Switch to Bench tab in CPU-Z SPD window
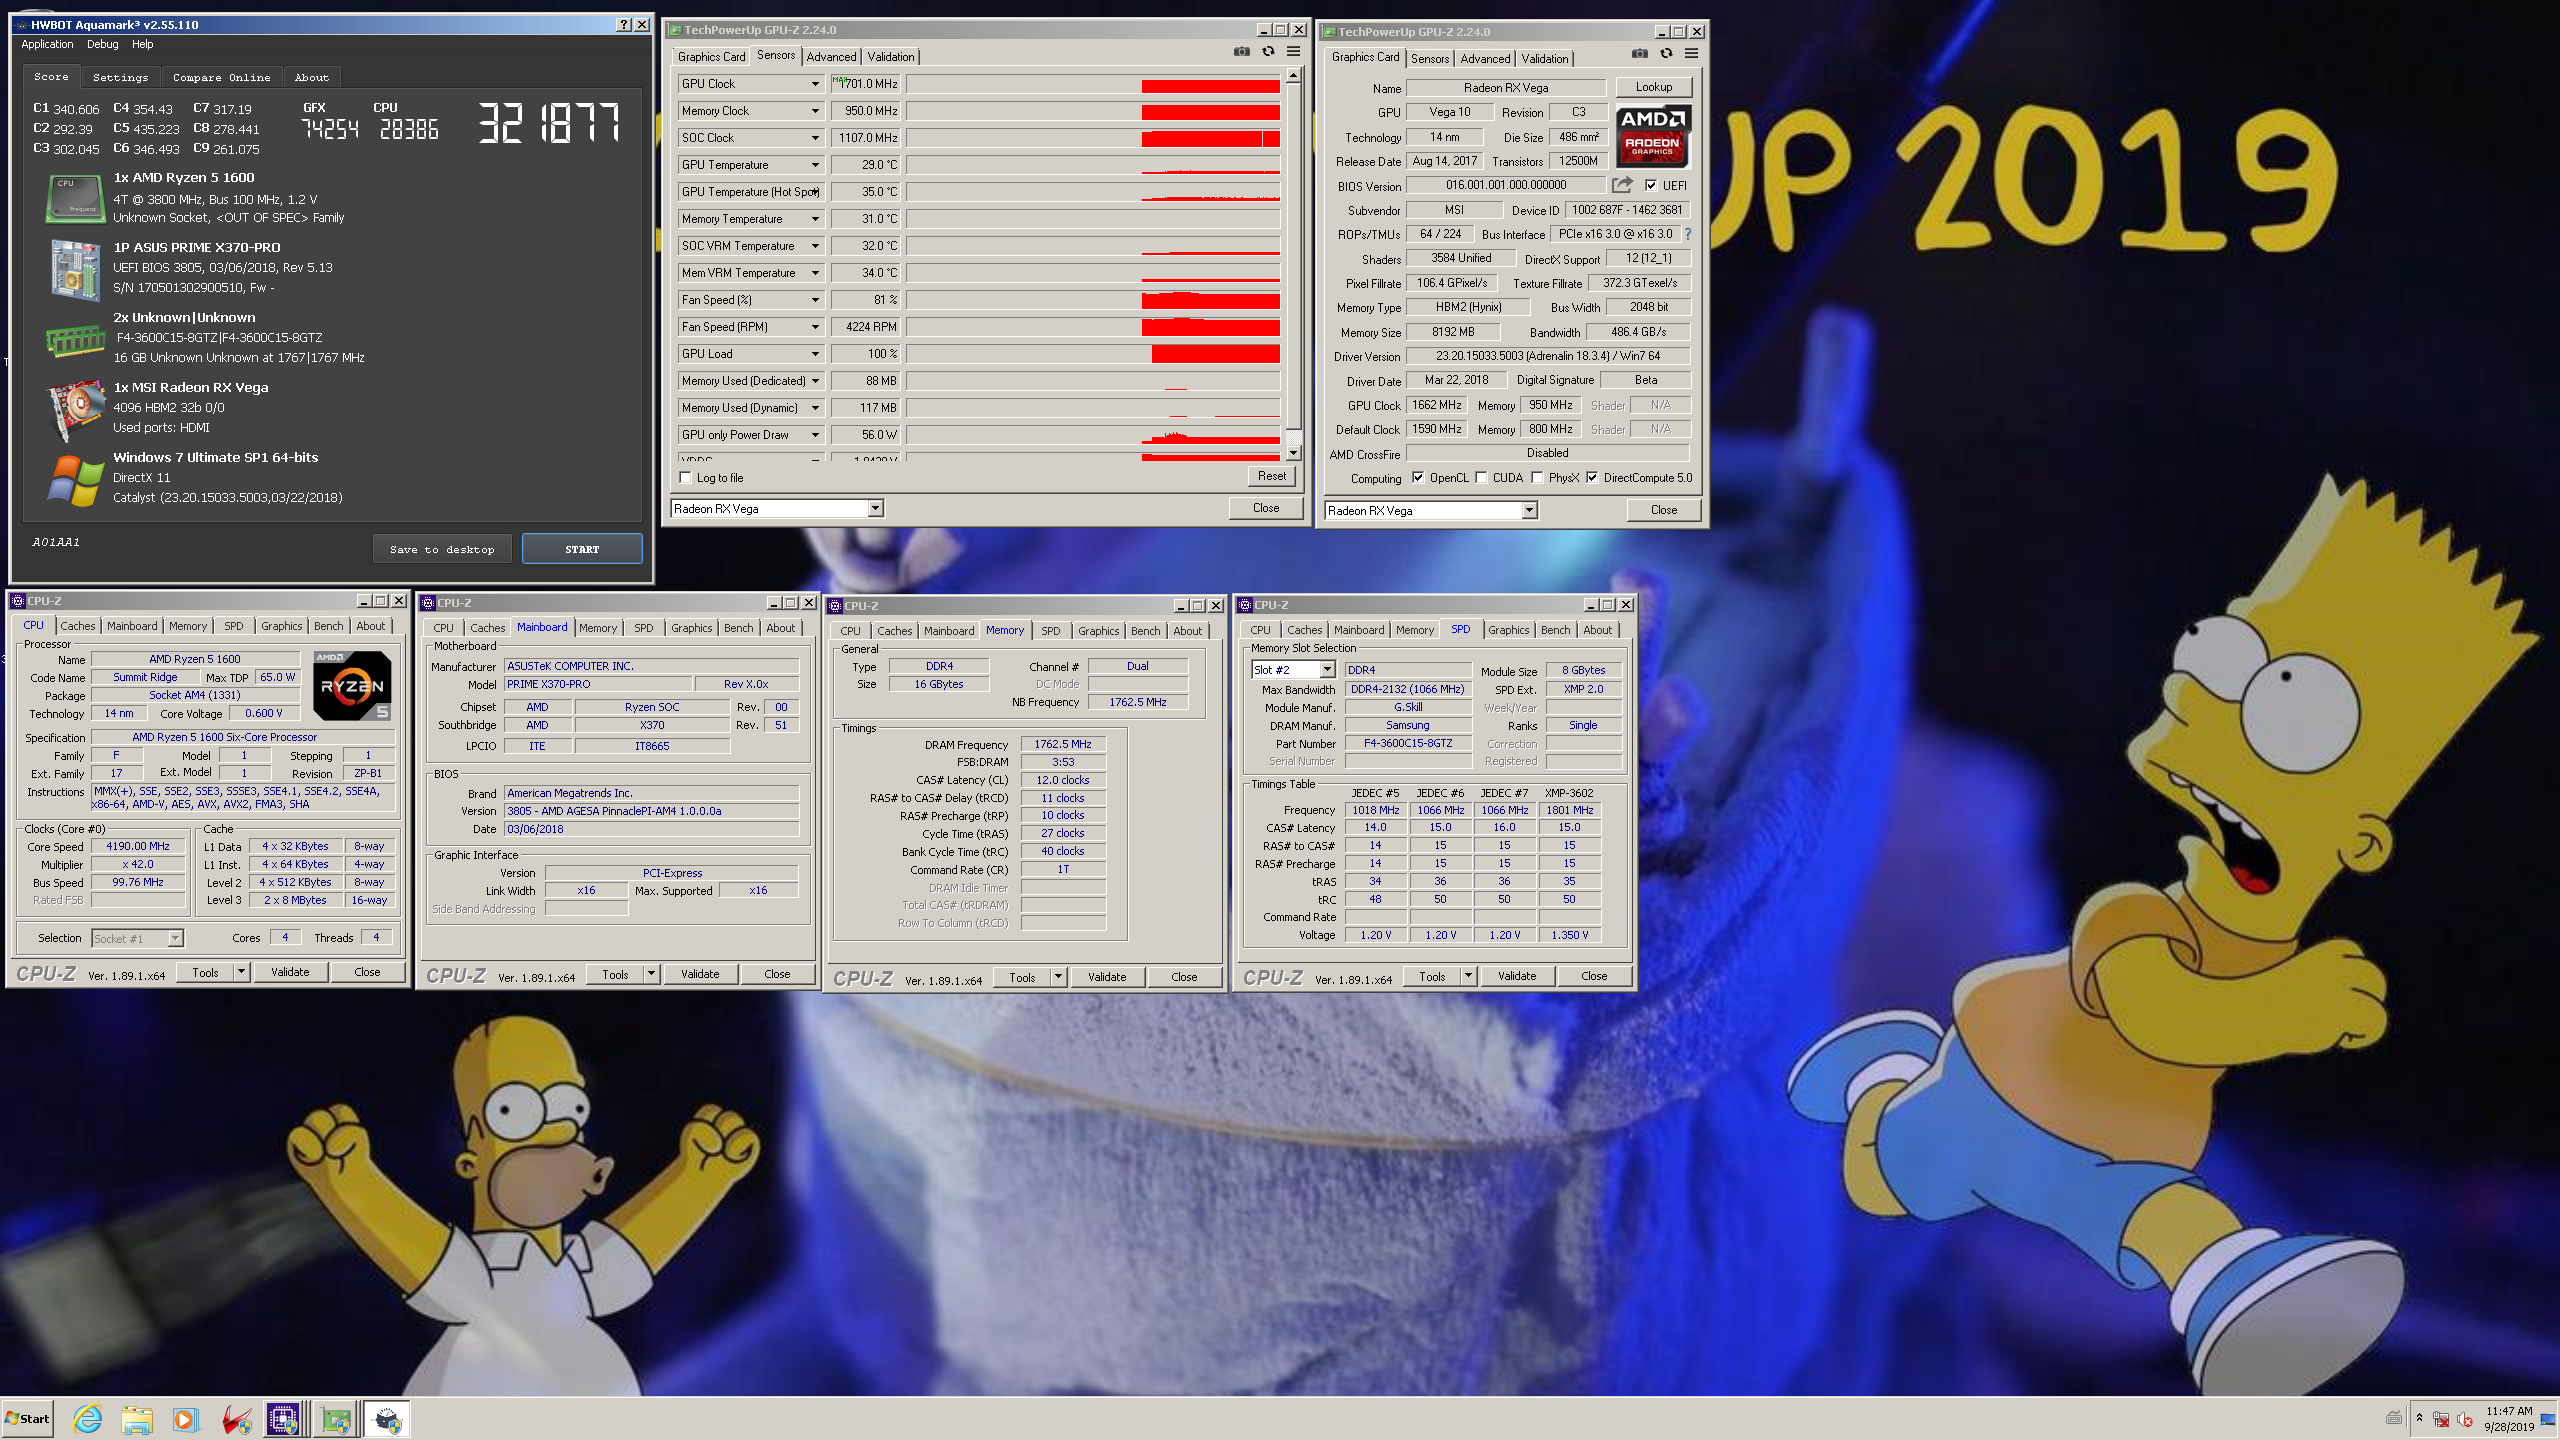 tap(1554, 630)
